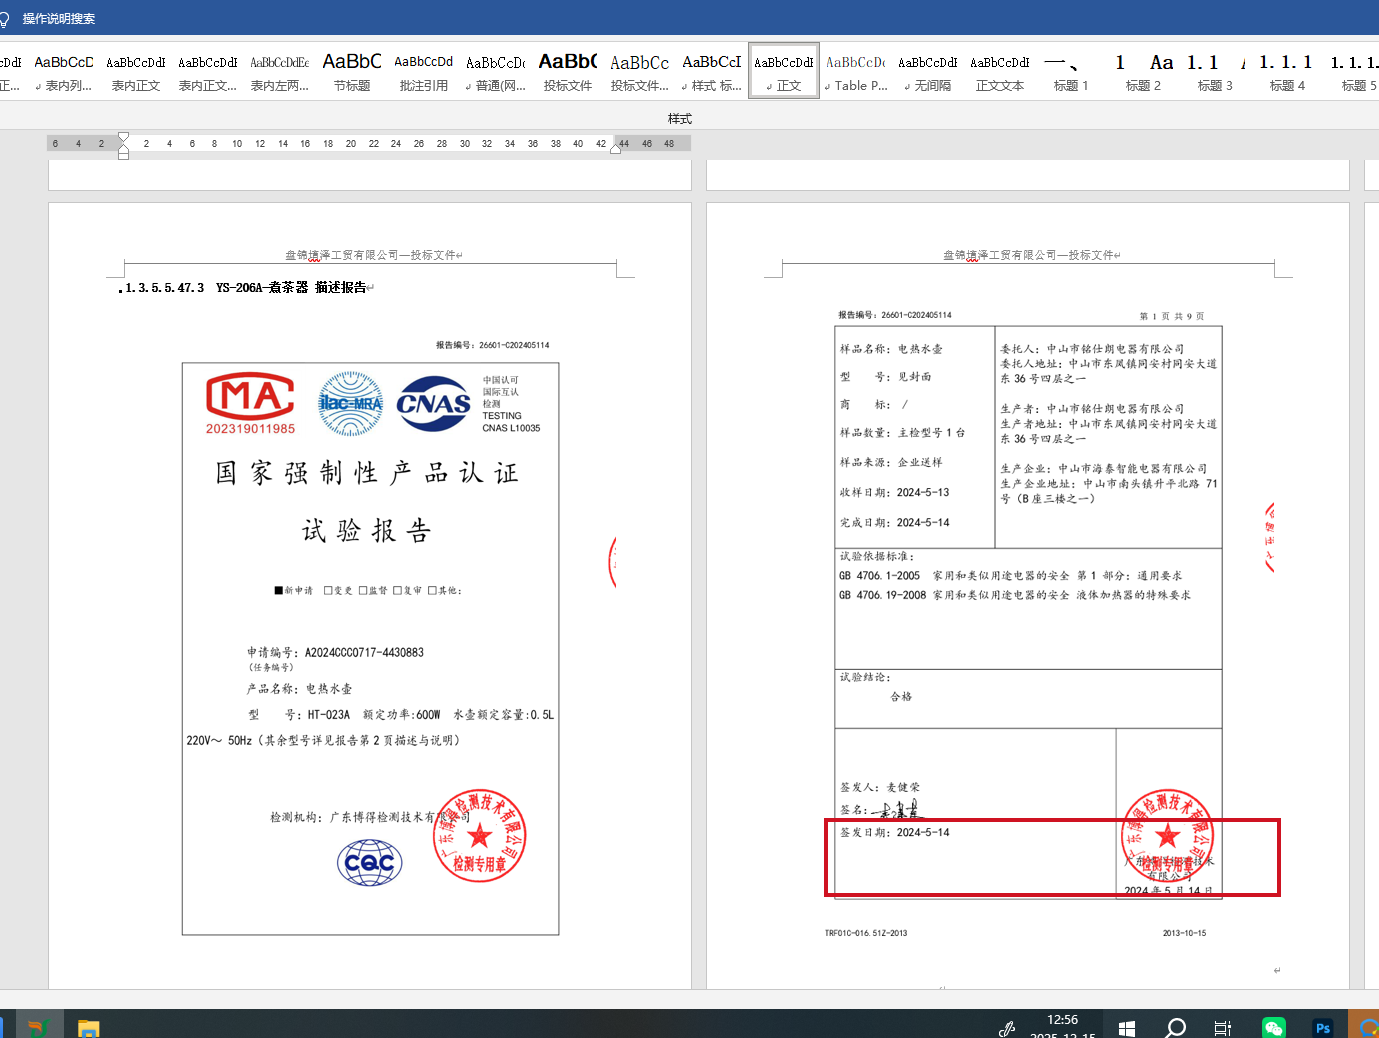Screen dimensions: 1379x1038
Task: Click the 操作说明搜索 search box
Action: tap(59, 19)
